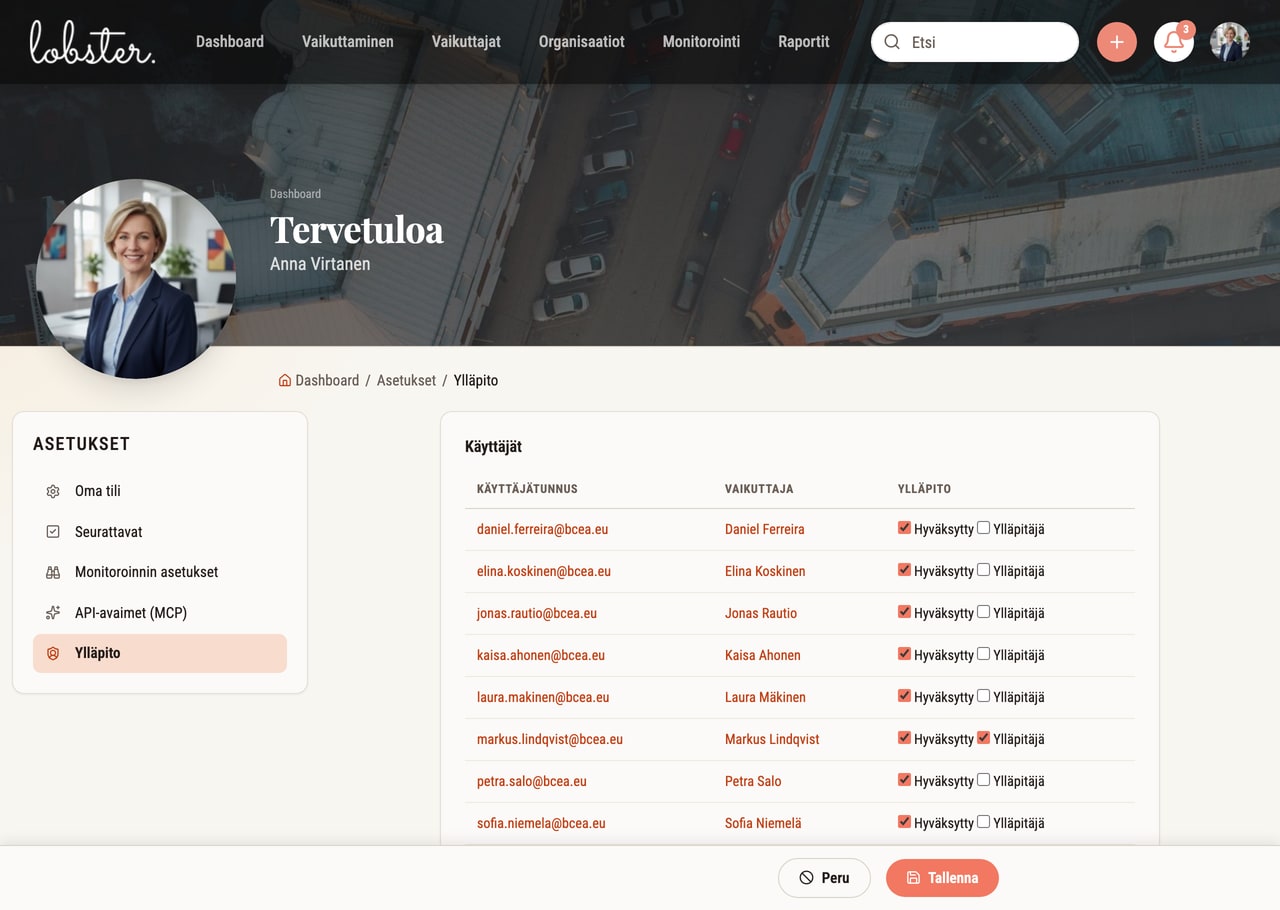Viewport: 1280px width, 910px height.
Task: Open daniel.ferreira@bcea.eu user link
Action: coord(542,529)
